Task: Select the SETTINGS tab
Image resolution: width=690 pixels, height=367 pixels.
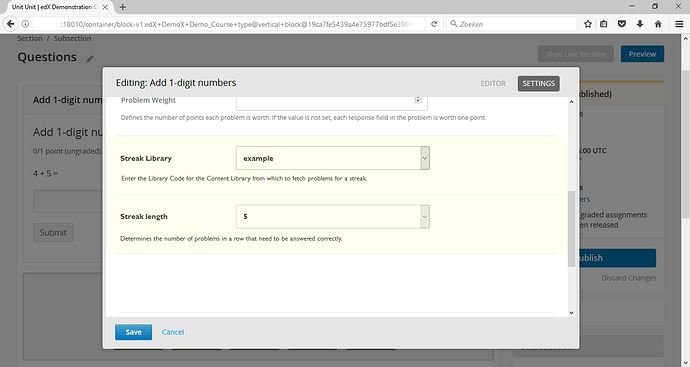Action: pyautogui.click(x=539, y=84)
